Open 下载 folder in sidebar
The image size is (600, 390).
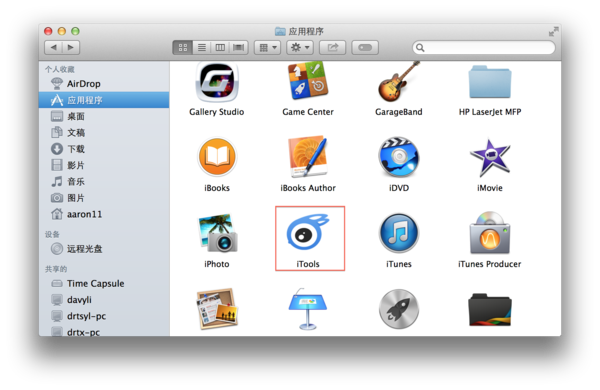pyautogui.click(x=104, y=149)
